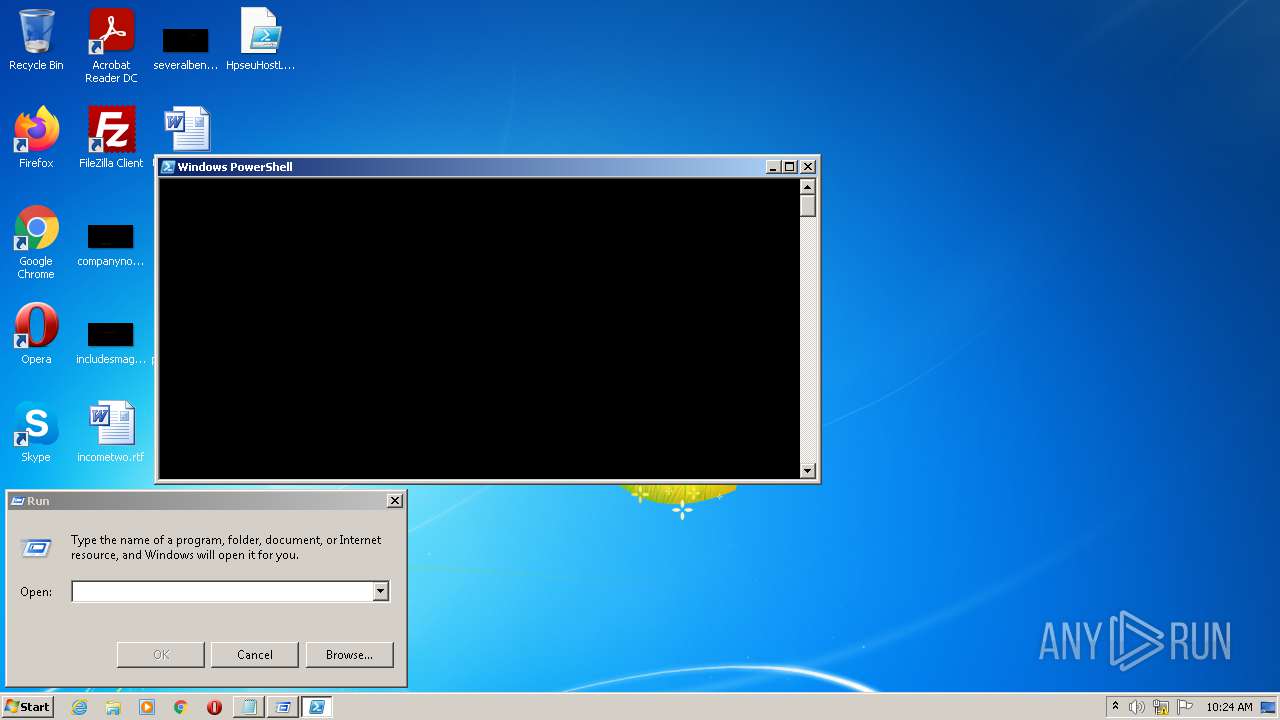Maximize the Windows PowerShell window

pyautogui.click(x=790, y=167)
